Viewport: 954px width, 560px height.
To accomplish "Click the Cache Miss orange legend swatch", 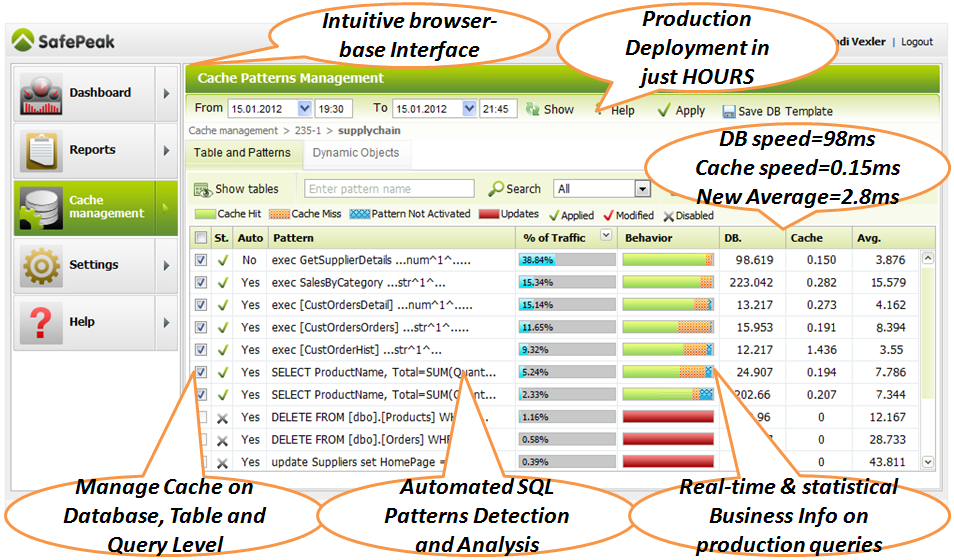I will pyautogui.click(x=279, y=214).
